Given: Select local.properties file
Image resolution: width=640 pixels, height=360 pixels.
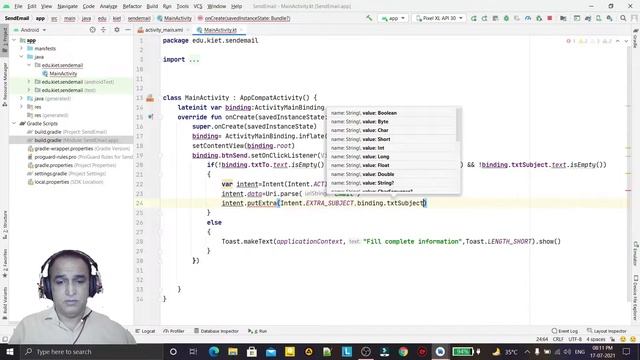Looking at the screenshot, I should (x=65, y=182).
